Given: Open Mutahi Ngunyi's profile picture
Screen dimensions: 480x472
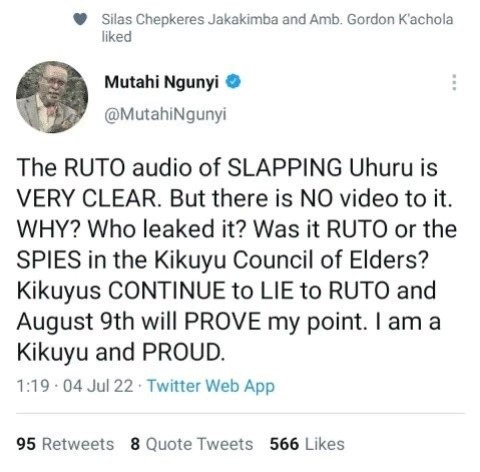Looking at the screenshot, I should pos(52,97).
